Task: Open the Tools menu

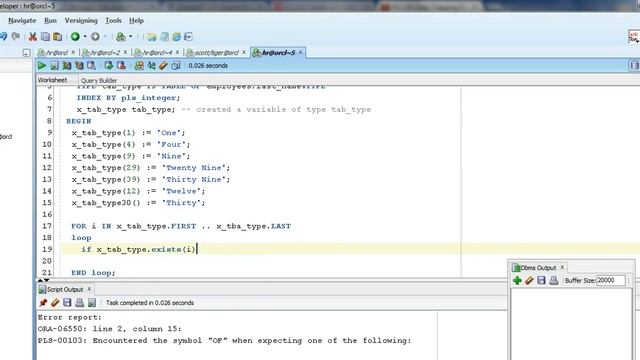Action: (x=113, y=20)
